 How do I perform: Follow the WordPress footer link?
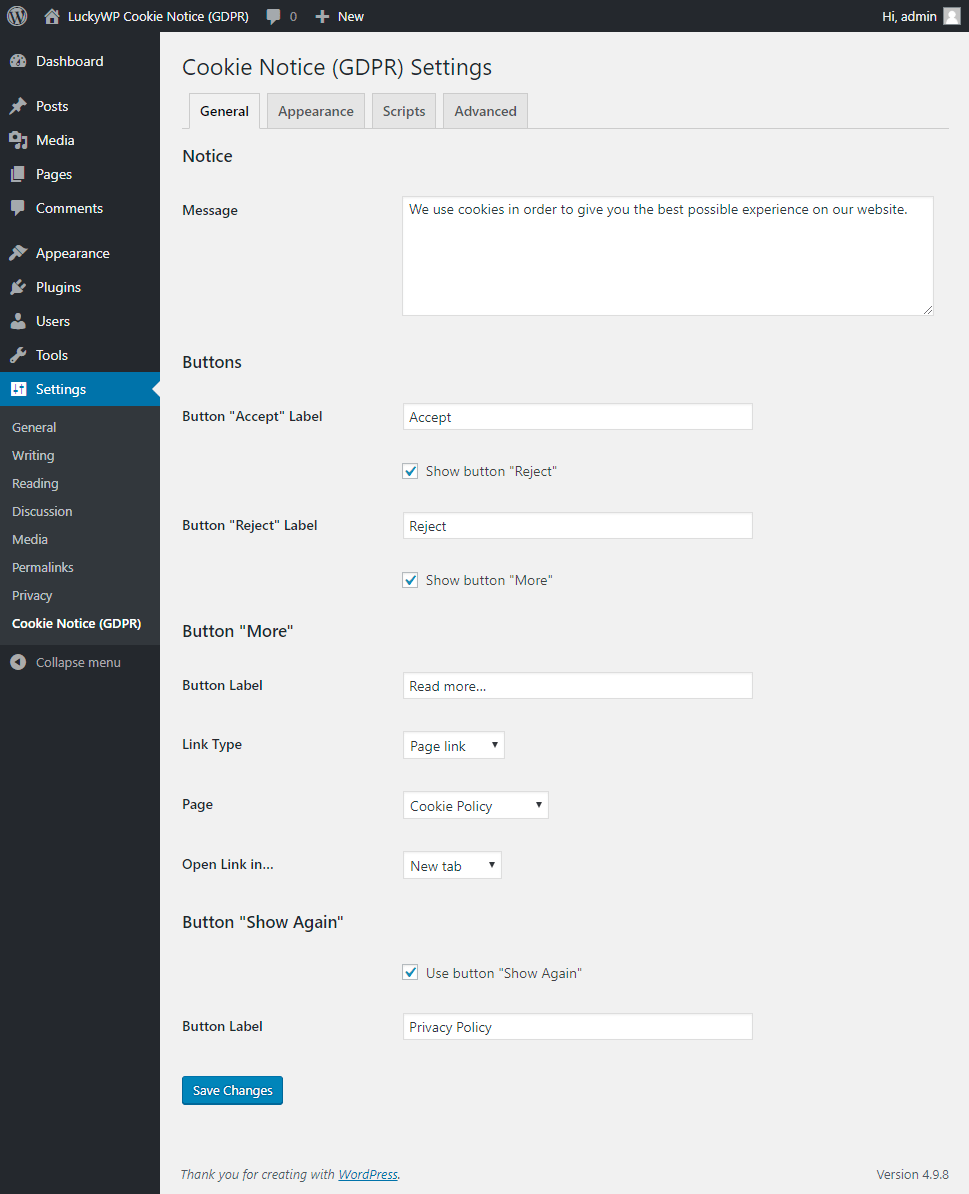point(368,1174)
